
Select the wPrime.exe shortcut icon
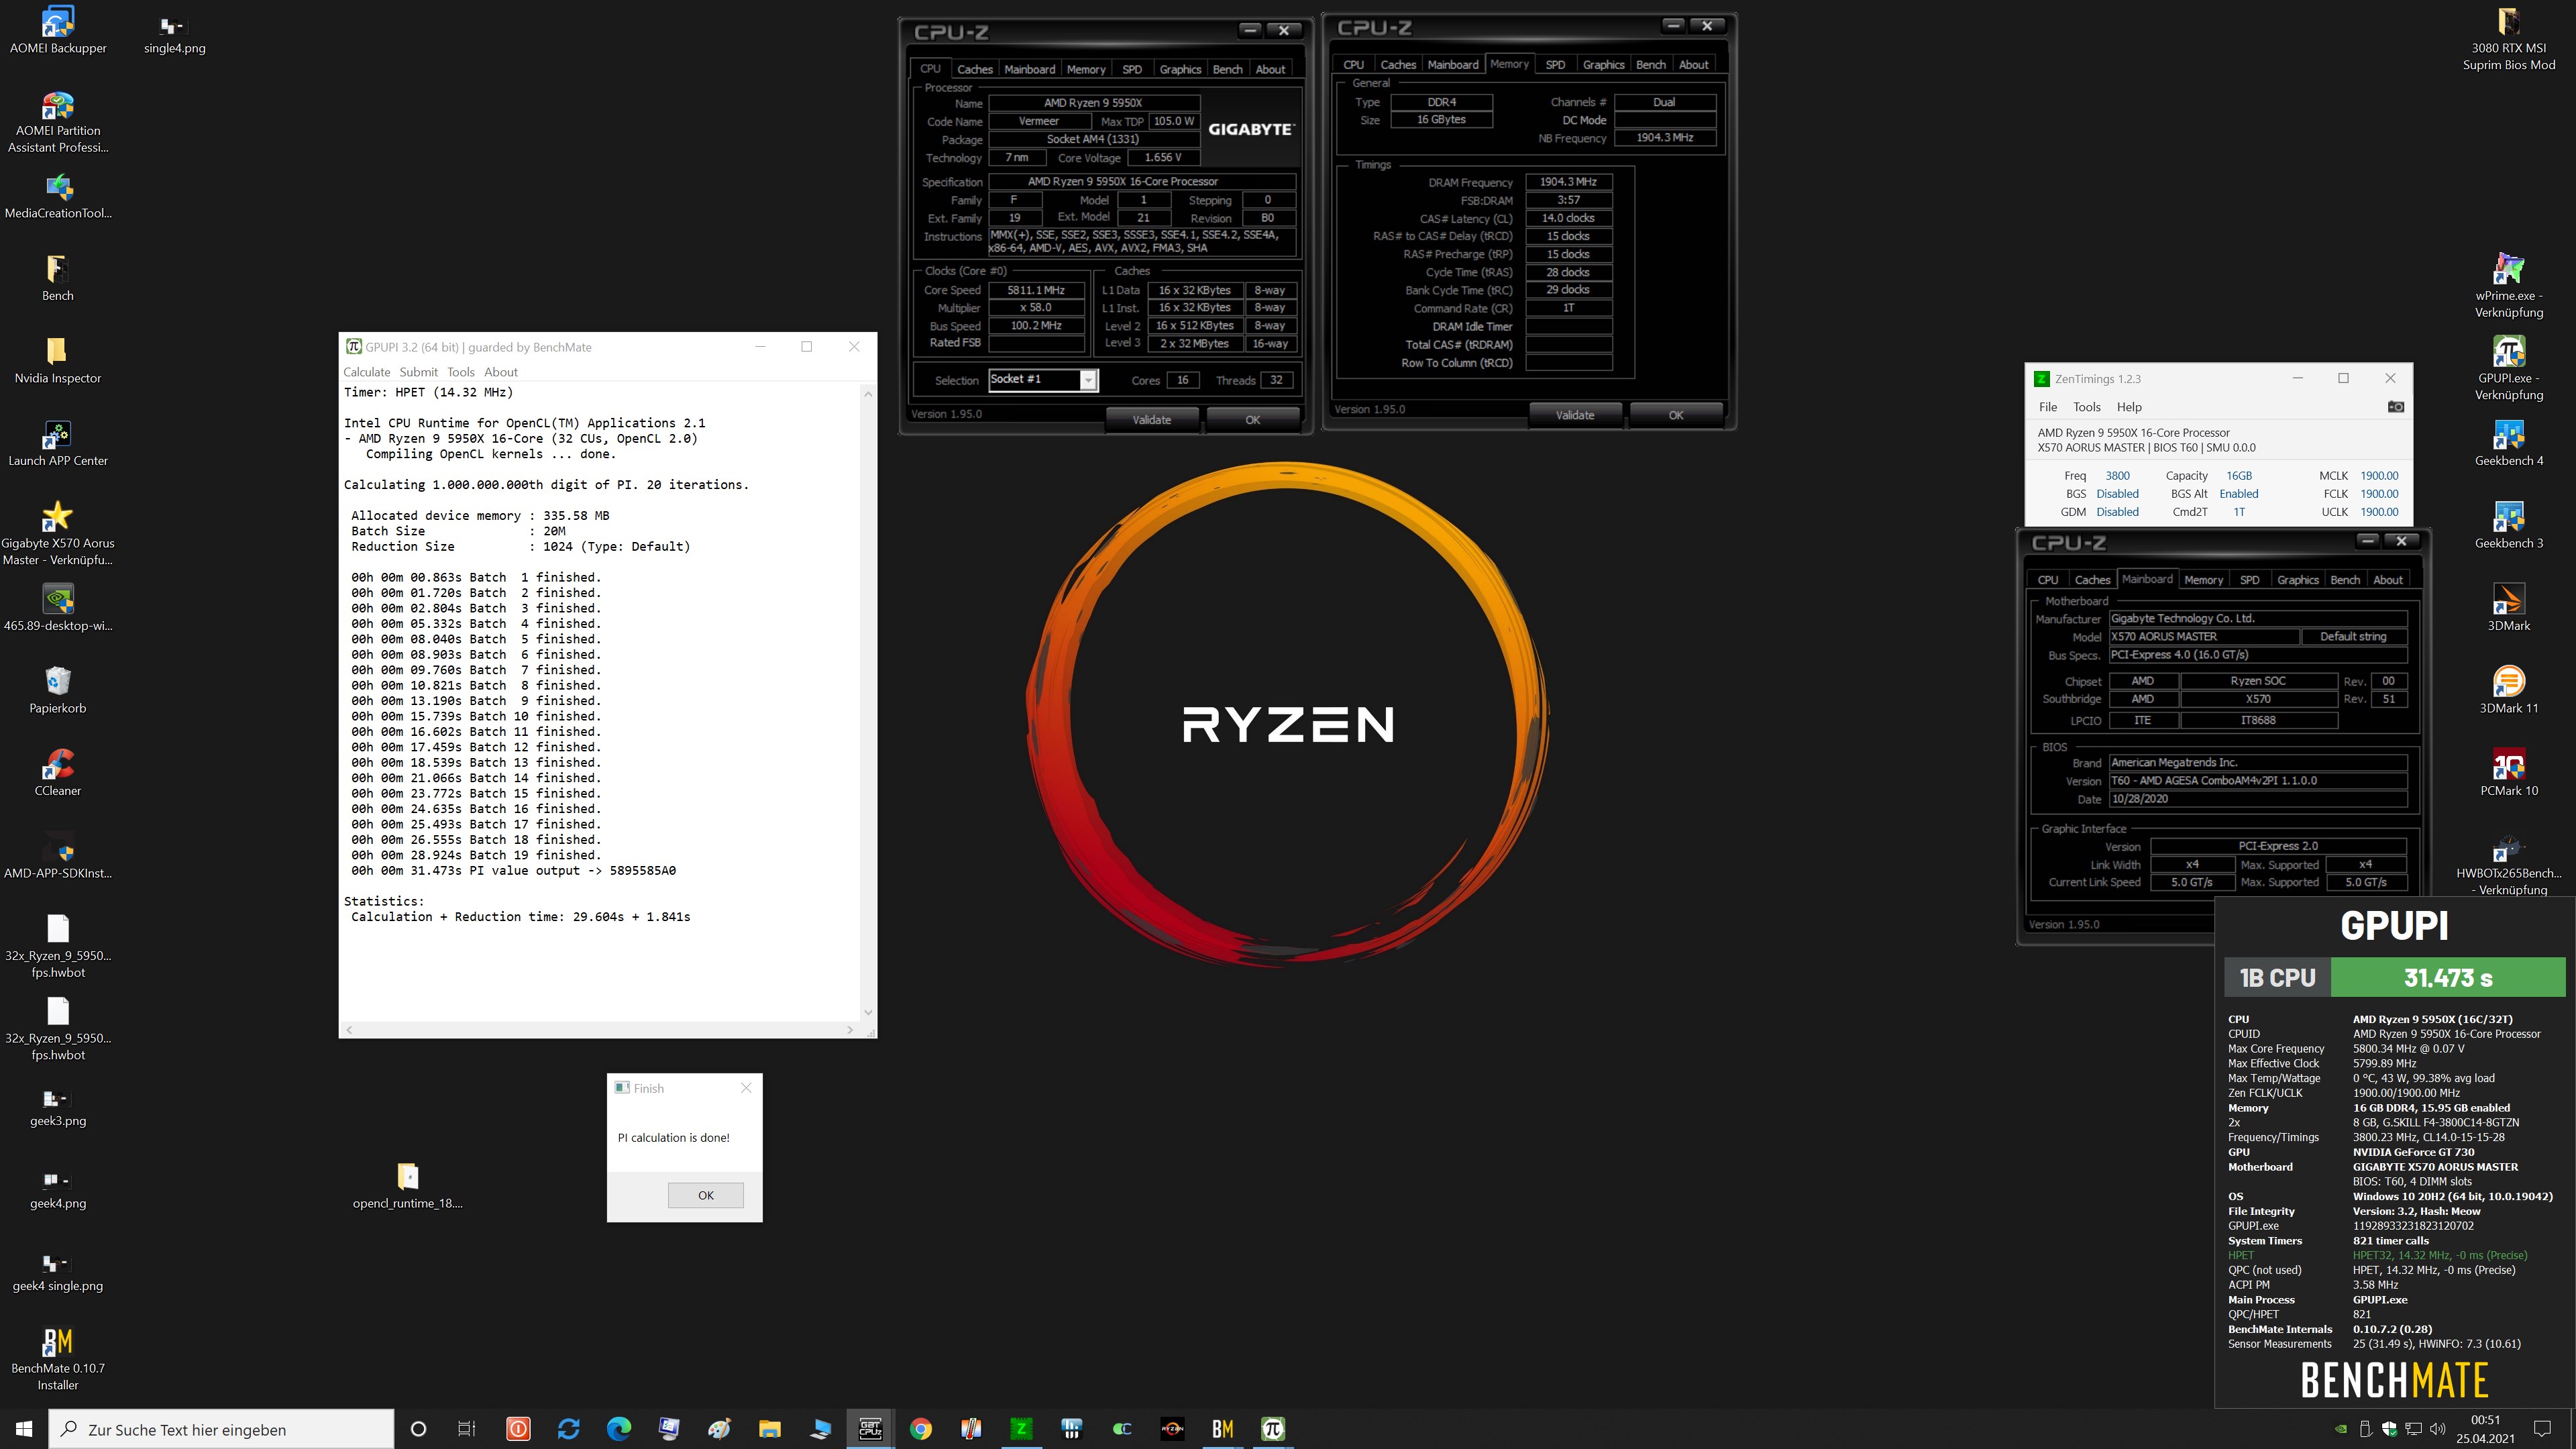coord(2508,285)
